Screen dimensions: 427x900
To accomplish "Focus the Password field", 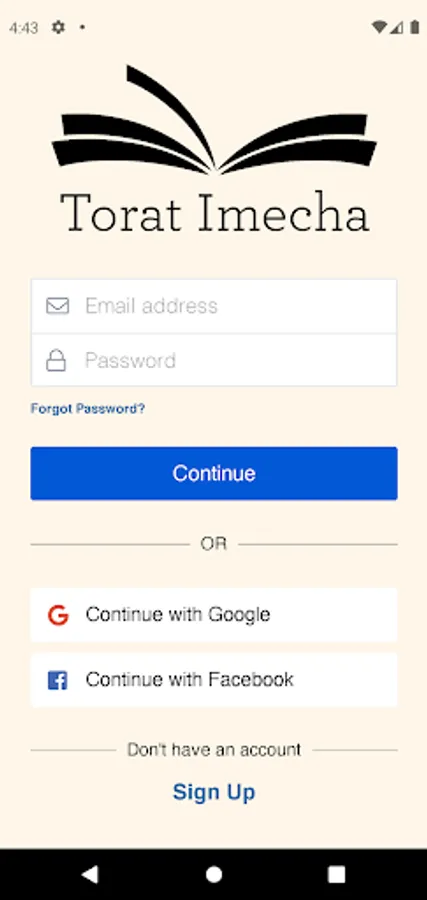I will 214,360.
